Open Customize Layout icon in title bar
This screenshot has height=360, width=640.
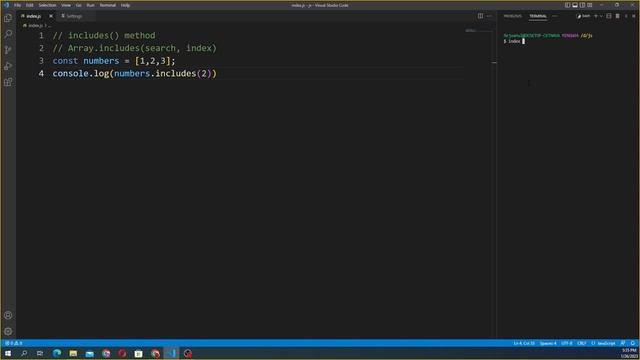click(x=590, y=5)
